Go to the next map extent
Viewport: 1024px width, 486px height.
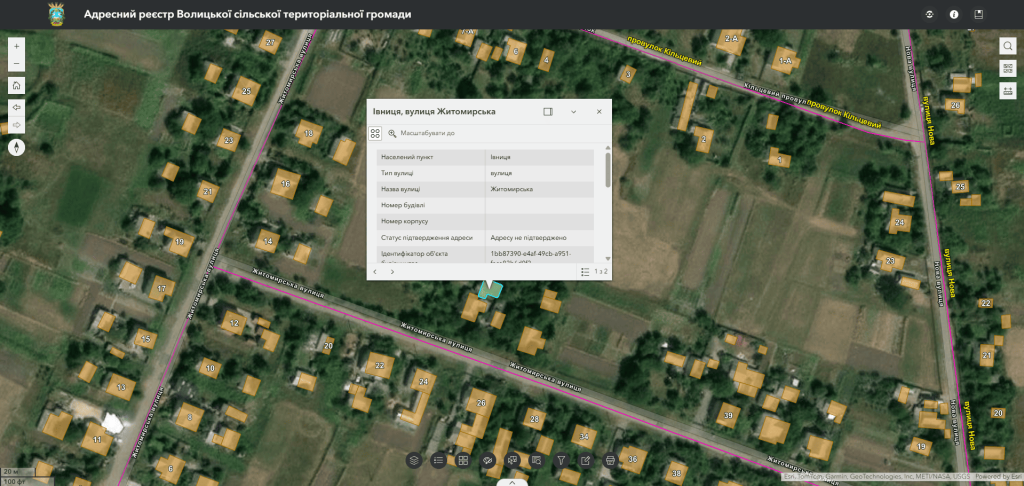click(x=16, y=124)
